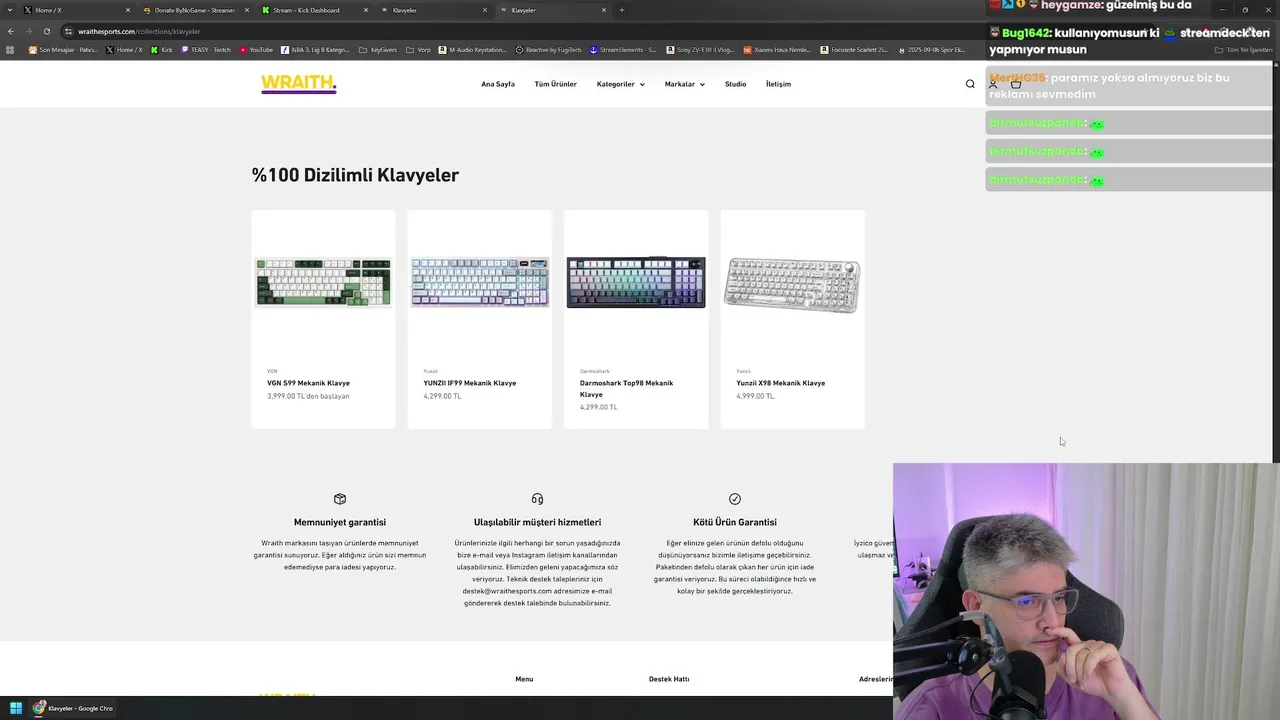1280x720 pixels.
Task: Open KeyGivers bookmark folder
Action: [378, 49]
